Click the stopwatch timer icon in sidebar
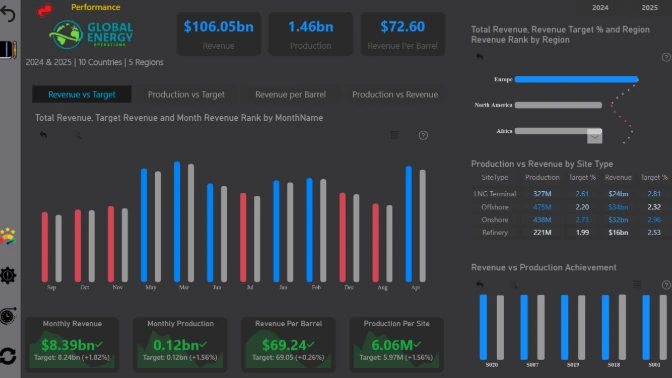This screenshot has width=672, height=378. pyautogui.click(x=8, y=316)
